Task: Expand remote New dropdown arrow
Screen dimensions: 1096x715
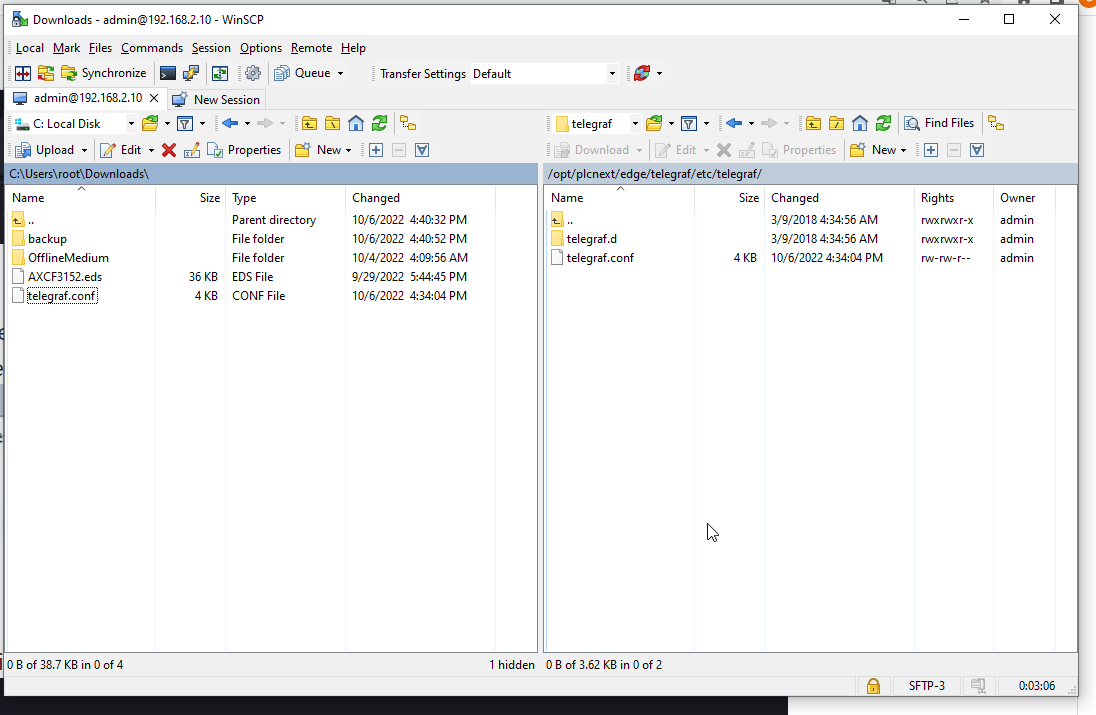Action: [x=903, y=150]
